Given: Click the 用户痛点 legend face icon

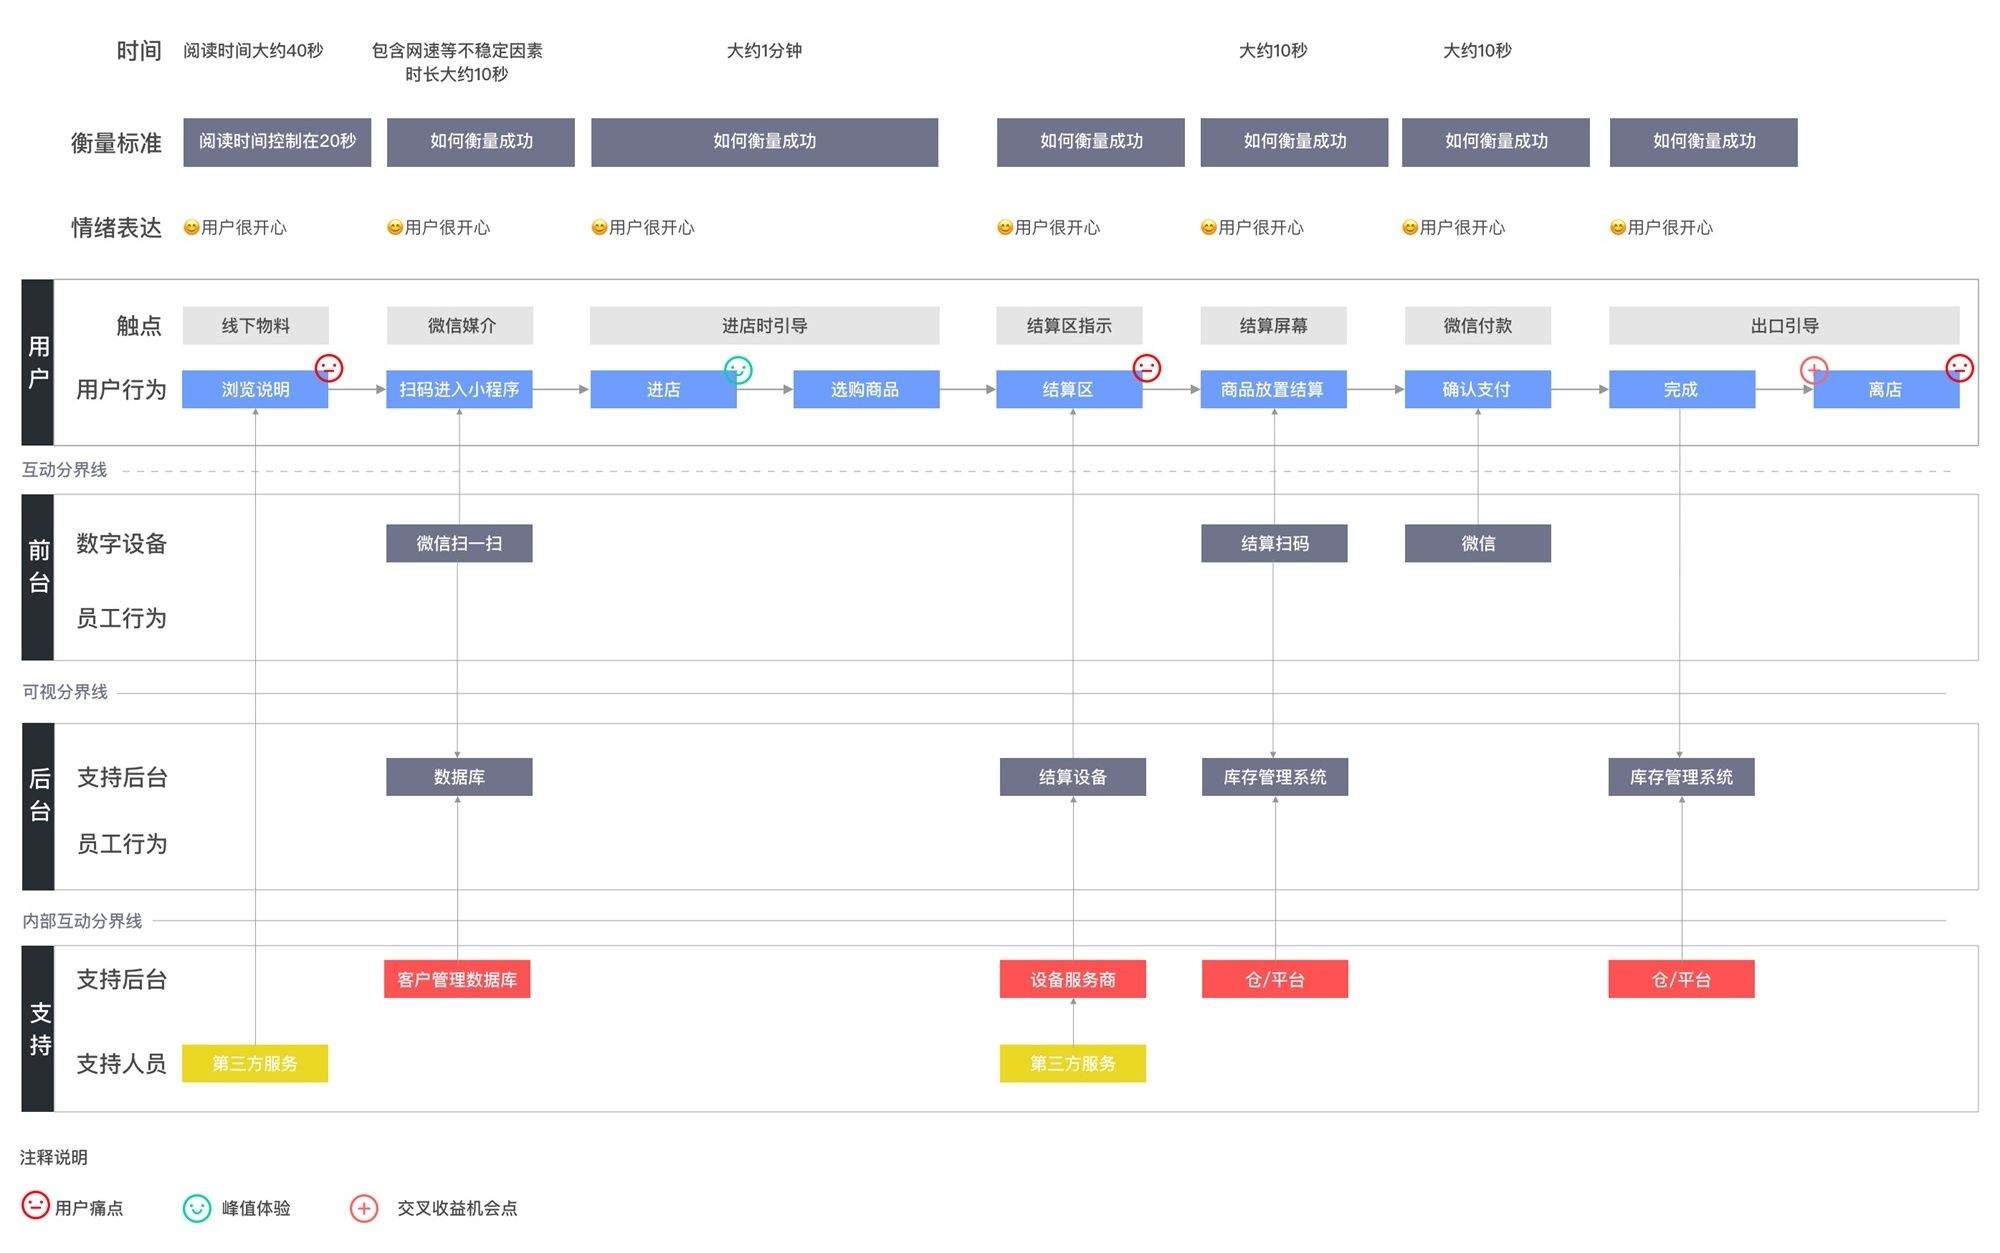Looking at the screenshot, I should pyautogui.click(x=36, y=1205).
